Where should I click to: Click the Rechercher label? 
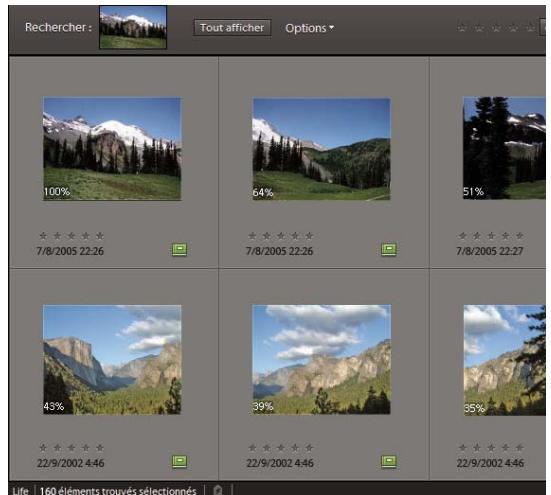click(58, 27)
